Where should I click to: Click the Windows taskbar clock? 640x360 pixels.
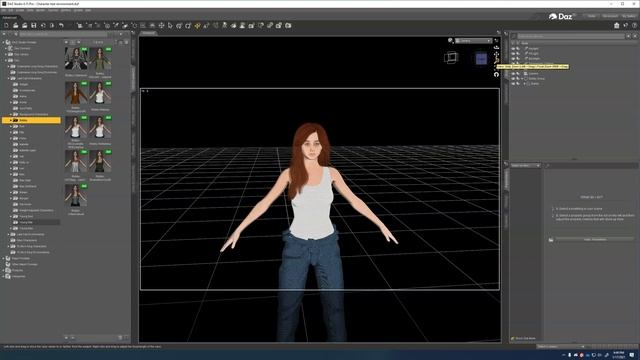pos(619,355)
